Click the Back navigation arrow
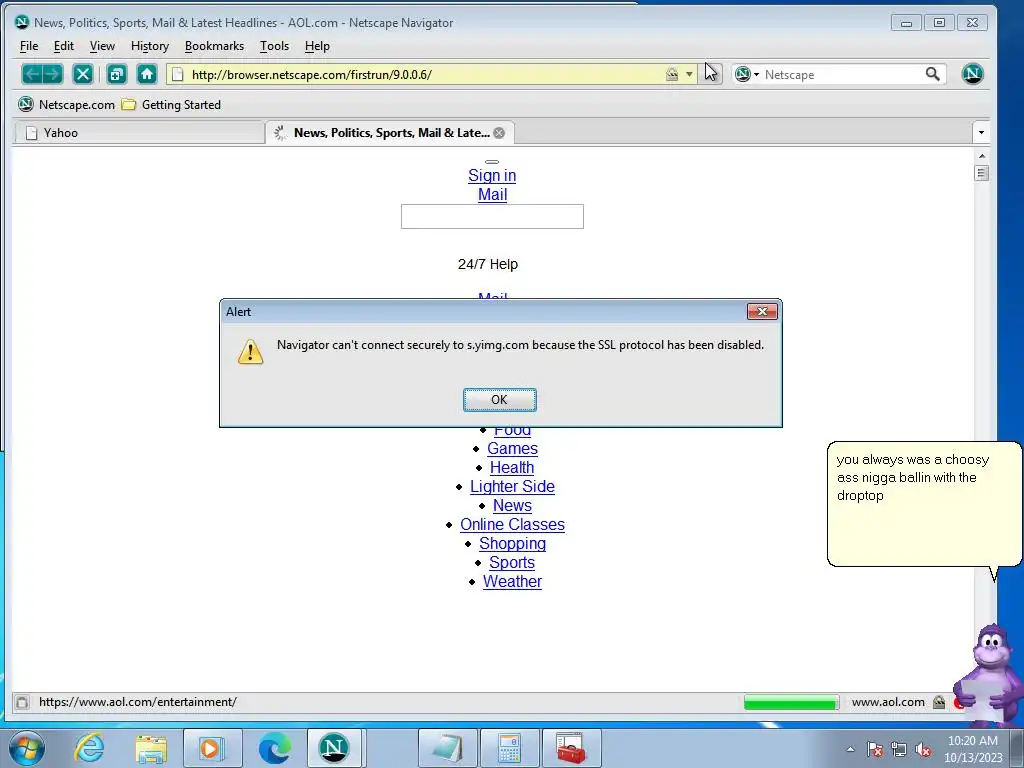 point(32,74)
